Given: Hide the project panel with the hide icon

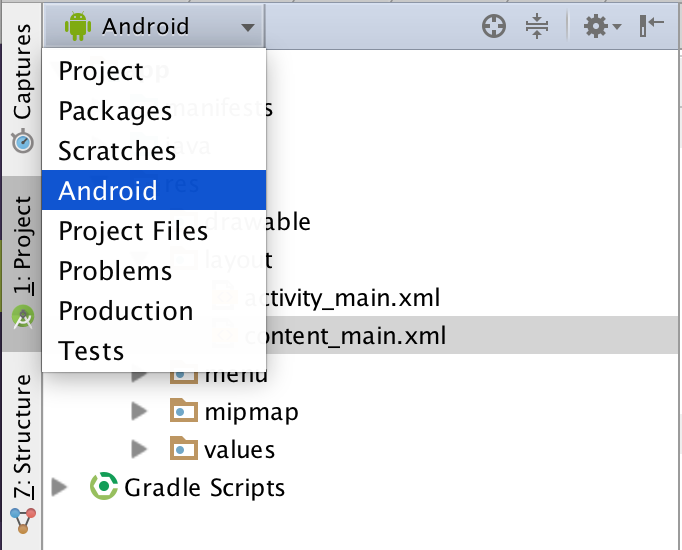Looking at the screenshot, I should click(x=652, y=27).
